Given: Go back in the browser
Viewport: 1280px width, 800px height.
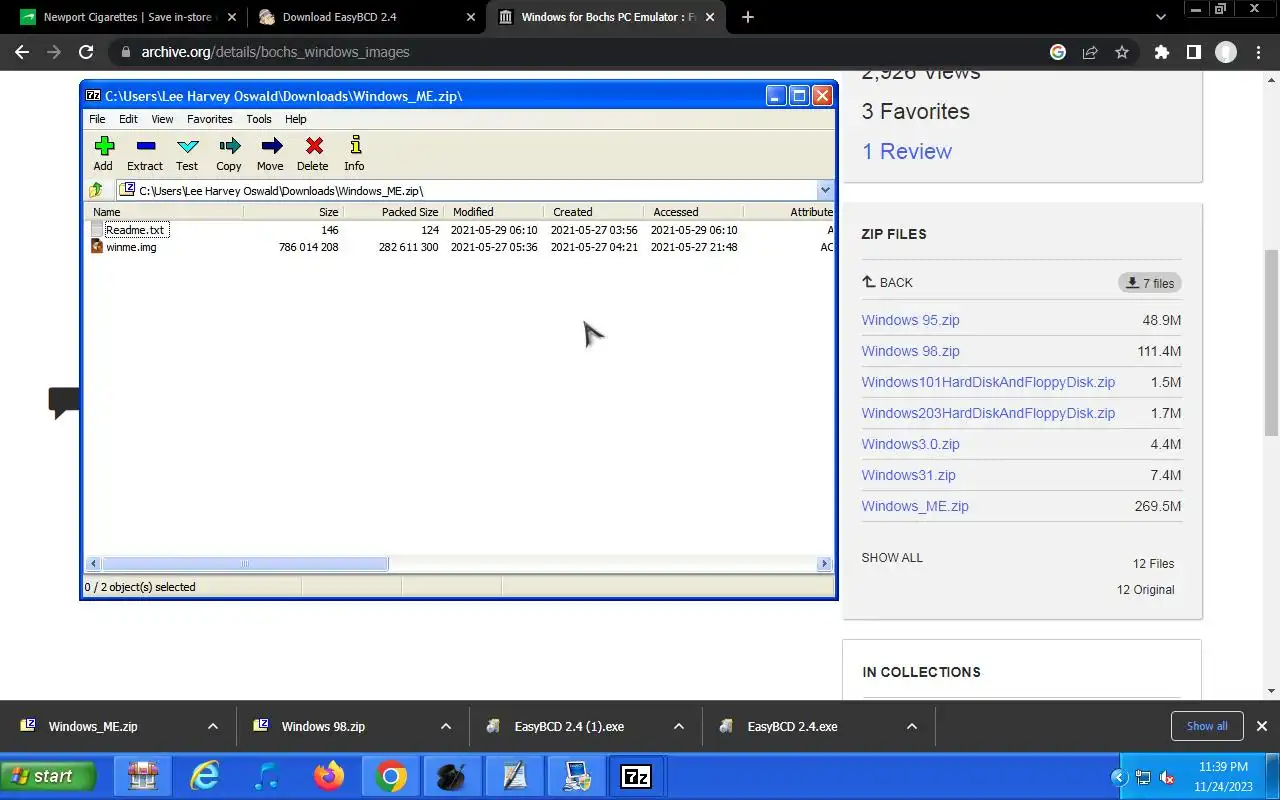Looking at the screenshot, I should coord(22,52).
